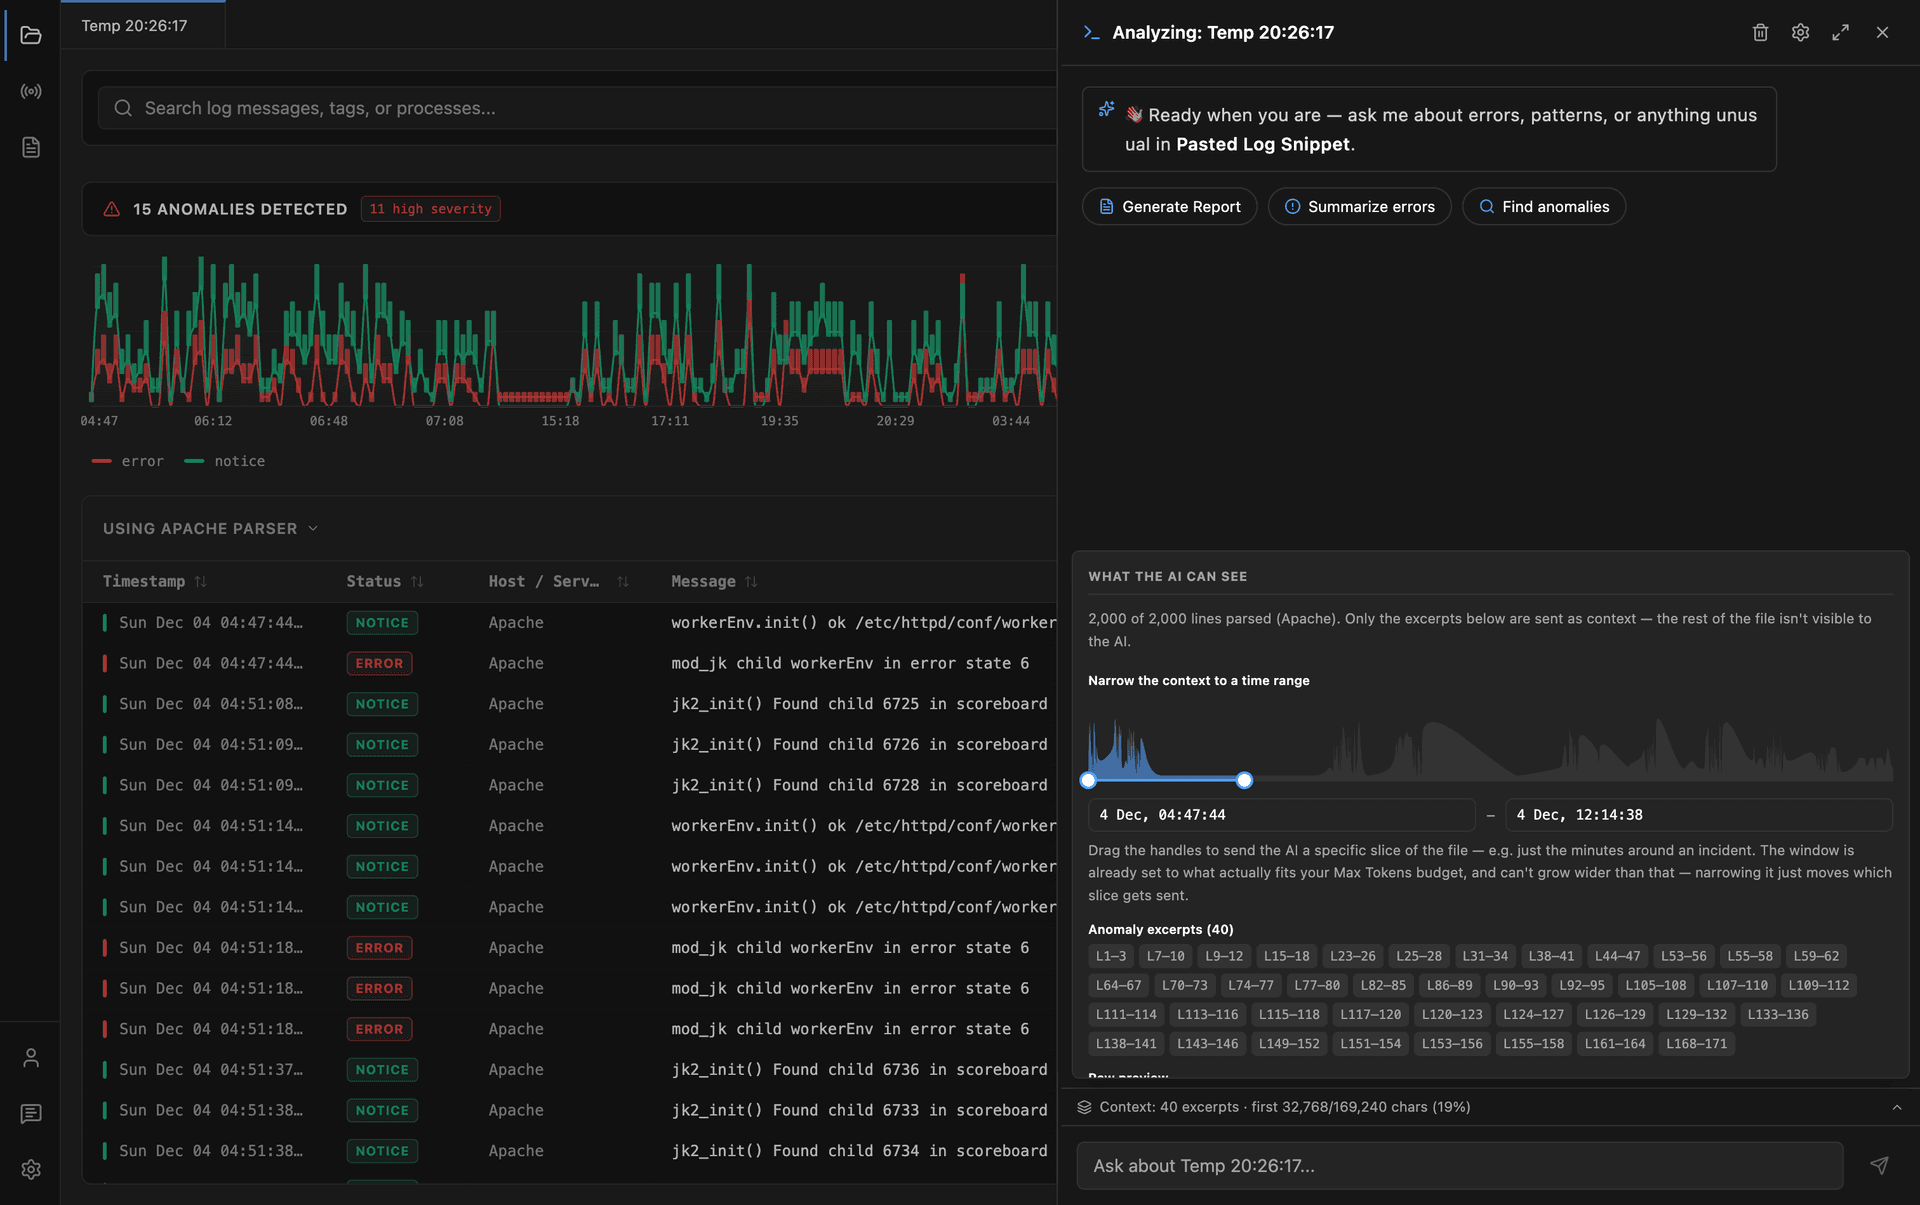Click the Context 40 excerpts status line

tap(1285, 1107)
